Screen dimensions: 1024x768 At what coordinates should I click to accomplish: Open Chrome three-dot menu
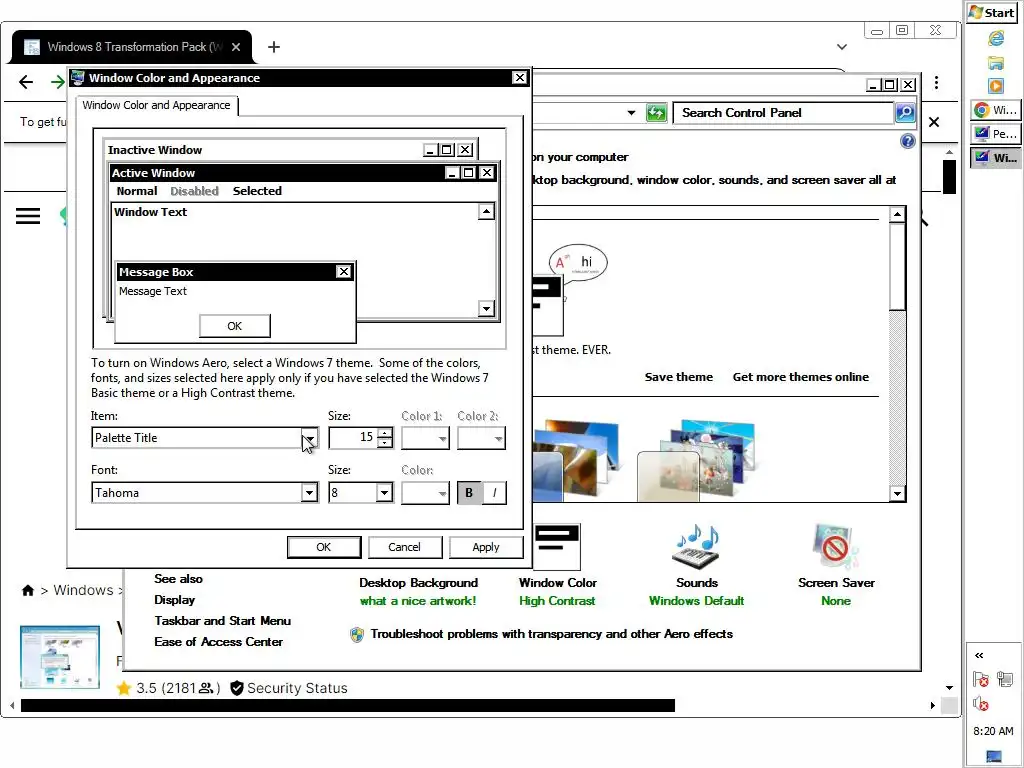(936, 82)
